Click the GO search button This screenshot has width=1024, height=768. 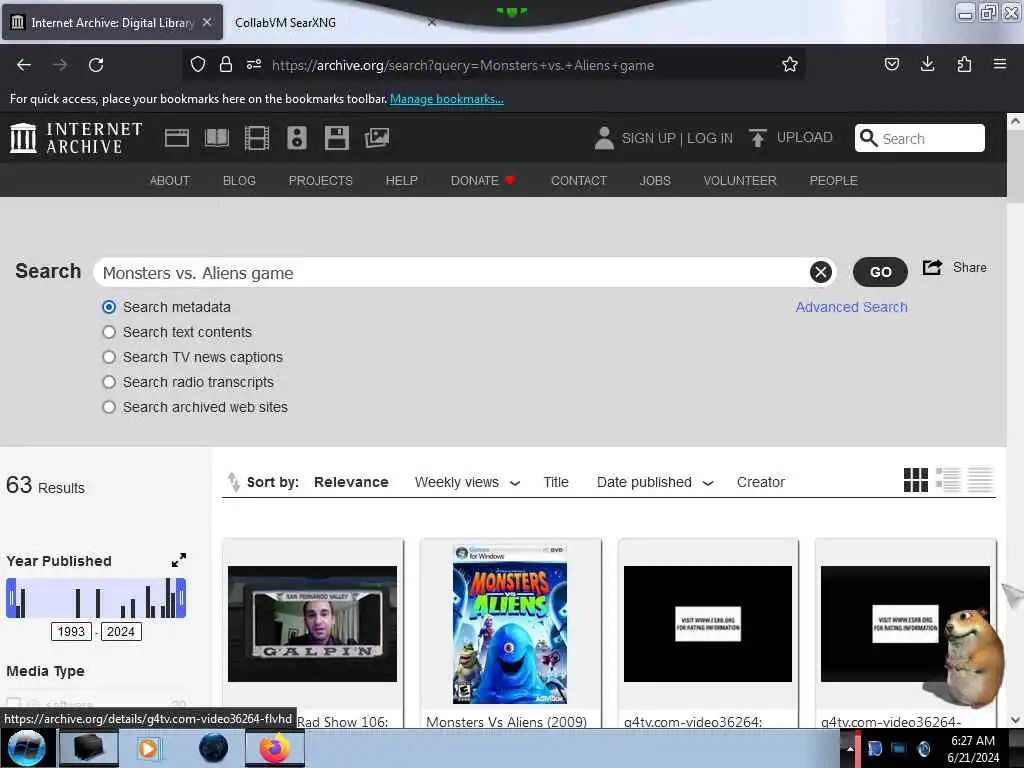point(880,272)
